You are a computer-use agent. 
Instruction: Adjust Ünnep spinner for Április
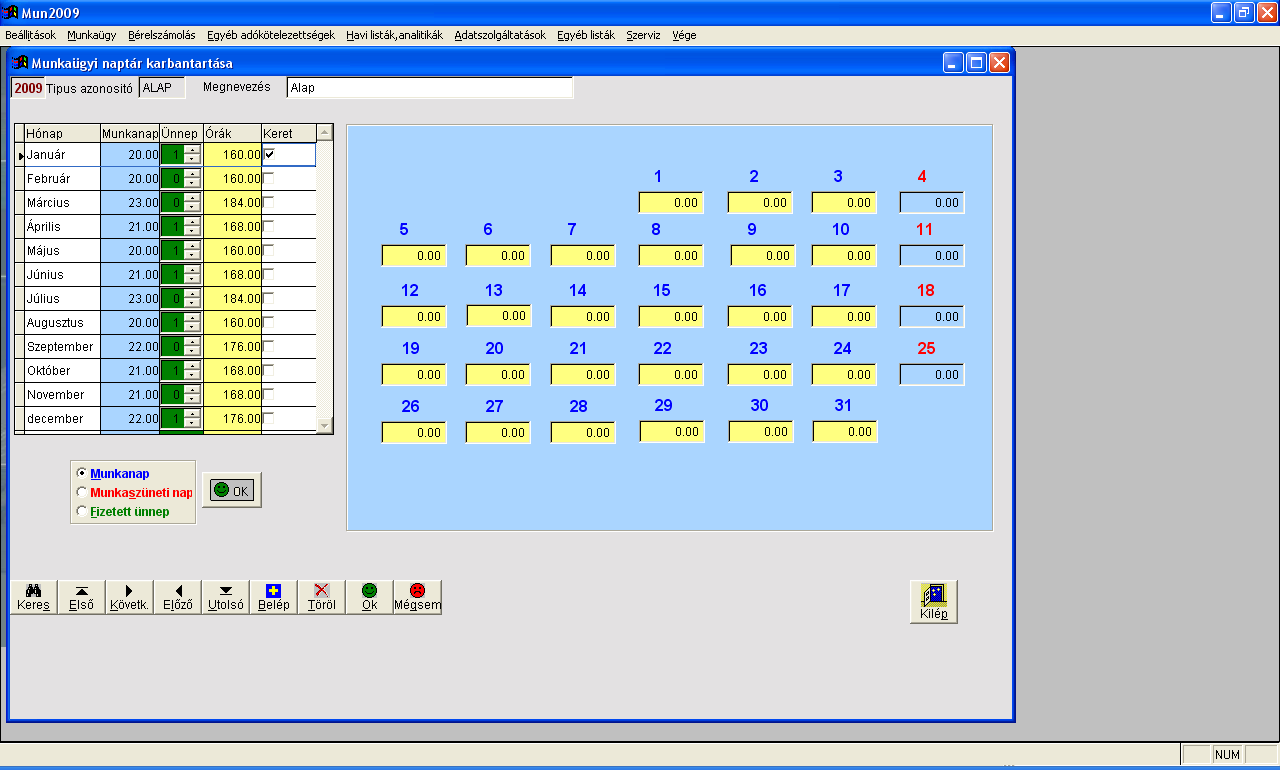(x=192, y=227)
